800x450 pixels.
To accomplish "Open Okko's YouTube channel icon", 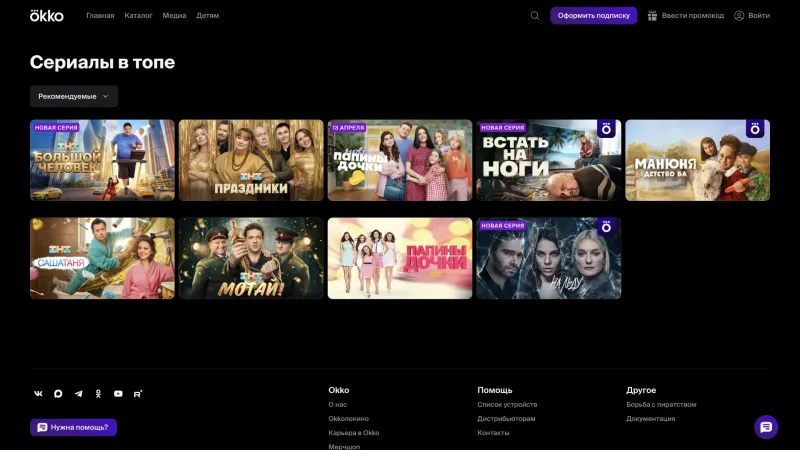I will 118,394.
